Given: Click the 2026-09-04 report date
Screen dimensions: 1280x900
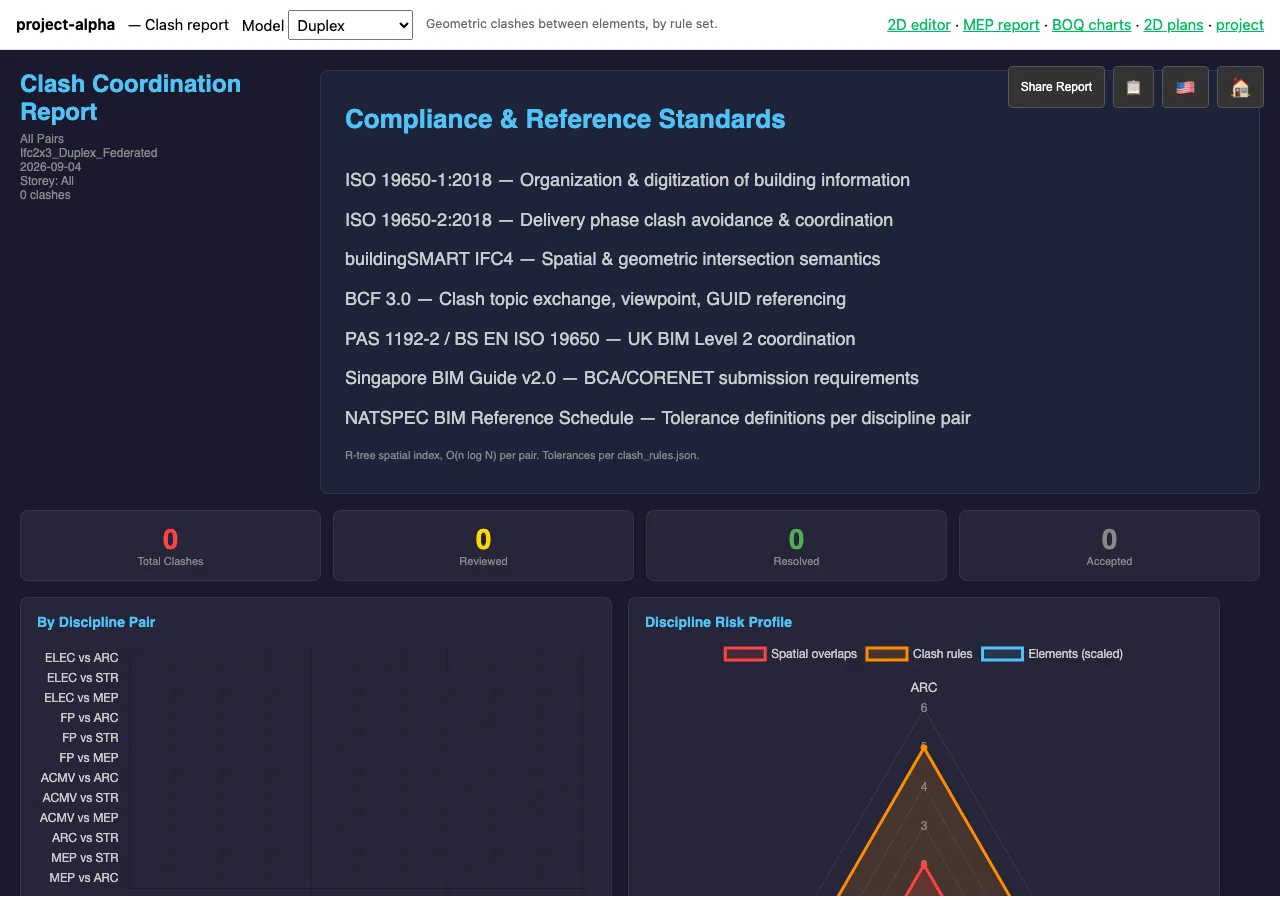Looking at the screenshot, I should coord(49,167).
